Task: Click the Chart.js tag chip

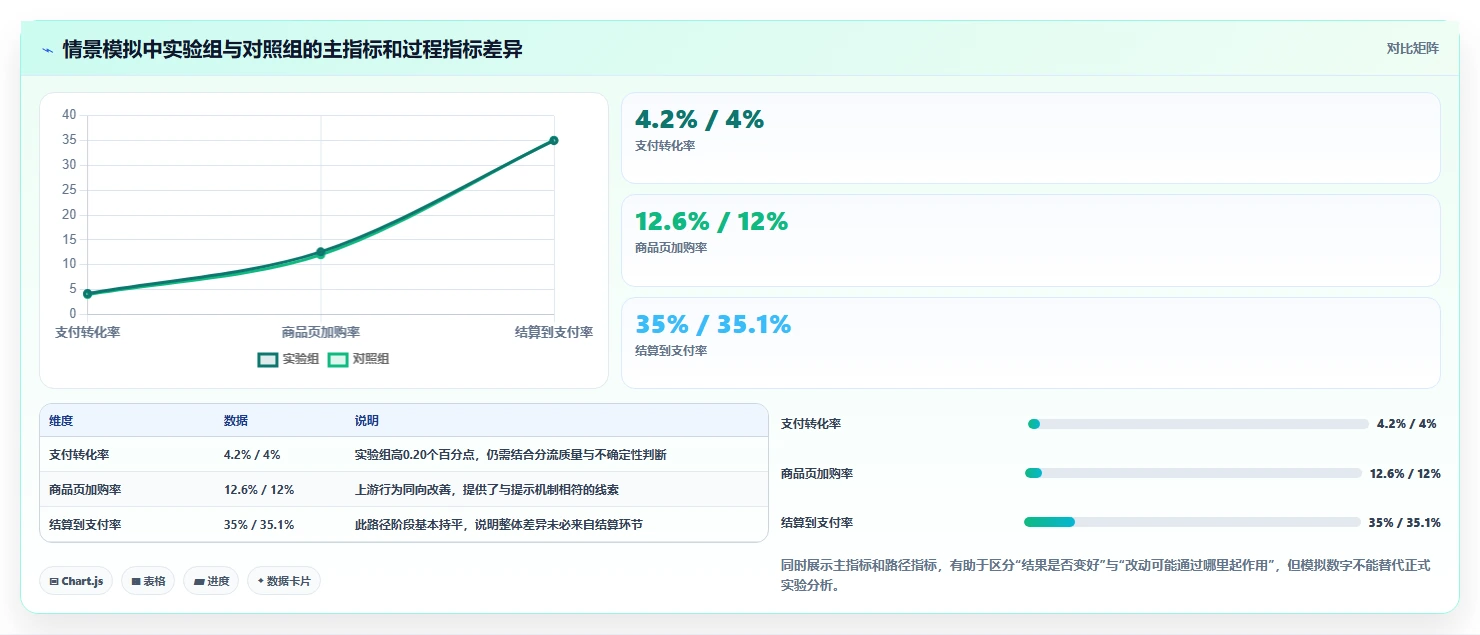Action: coord(76,581)
